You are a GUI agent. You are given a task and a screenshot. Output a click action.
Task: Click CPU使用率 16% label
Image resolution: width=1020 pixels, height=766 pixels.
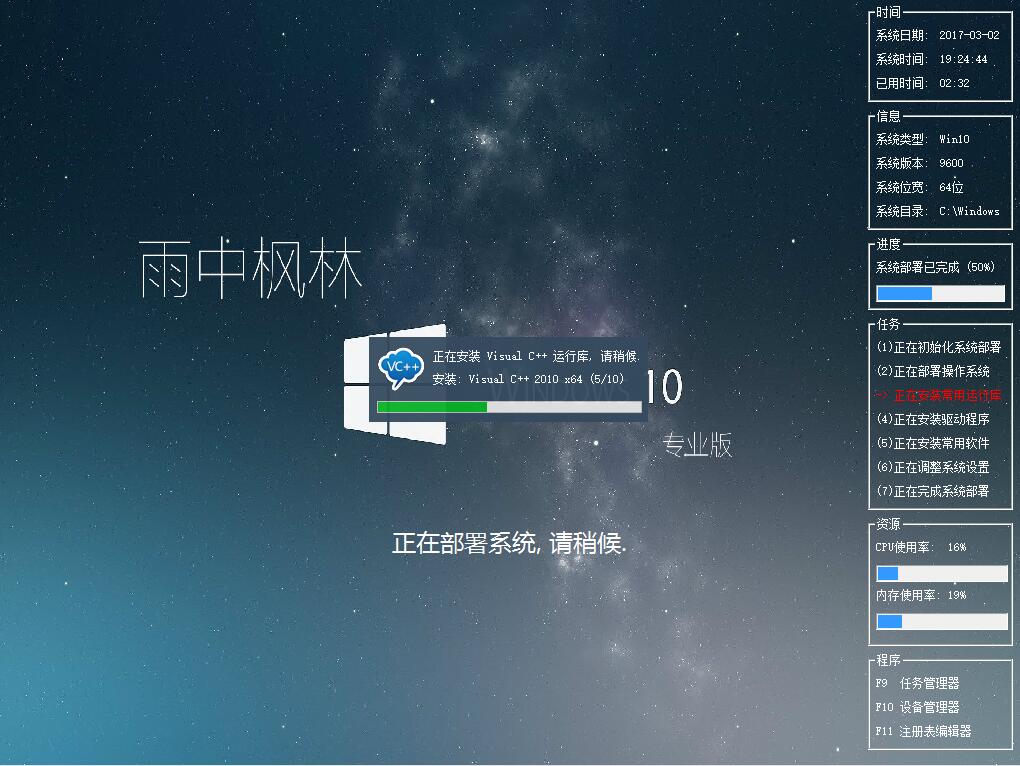coord(920,548)
